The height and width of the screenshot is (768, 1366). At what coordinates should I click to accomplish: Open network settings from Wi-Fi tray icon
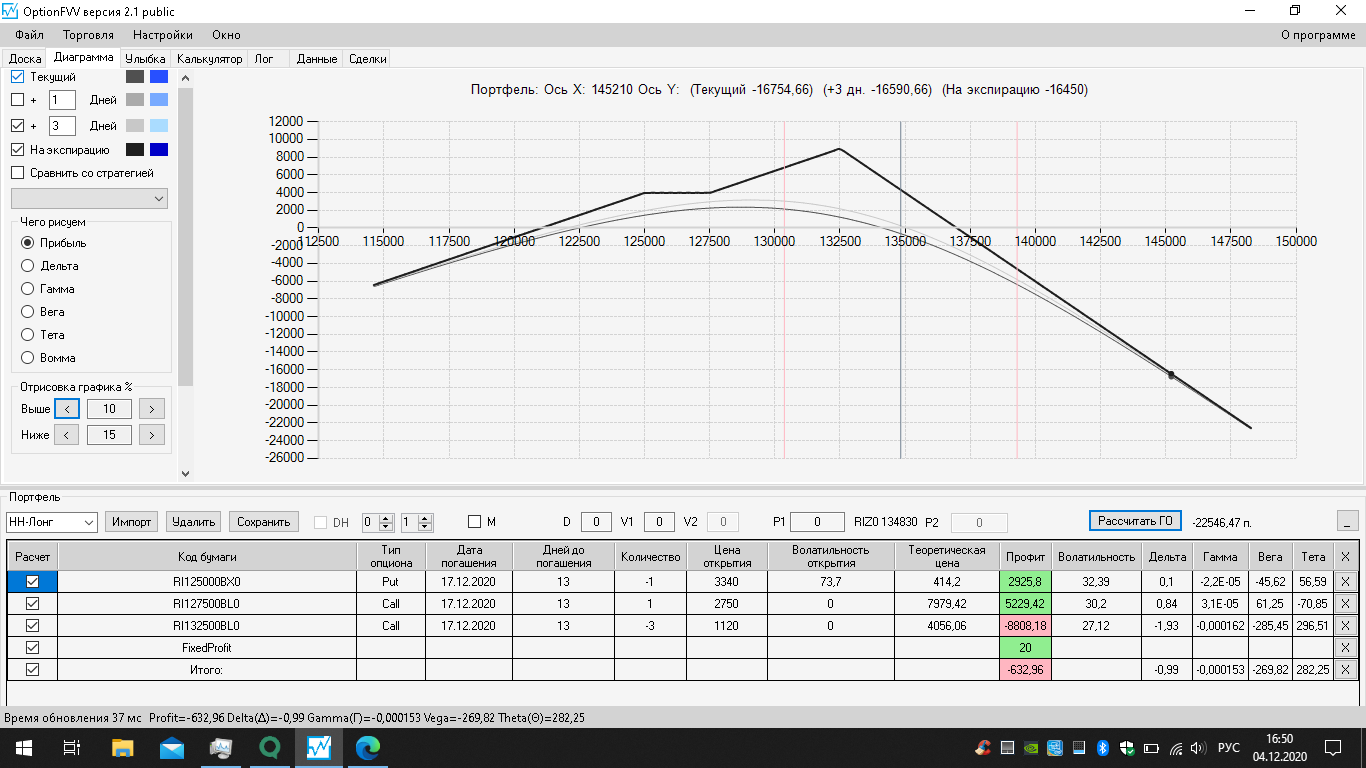click(1176, 748)
